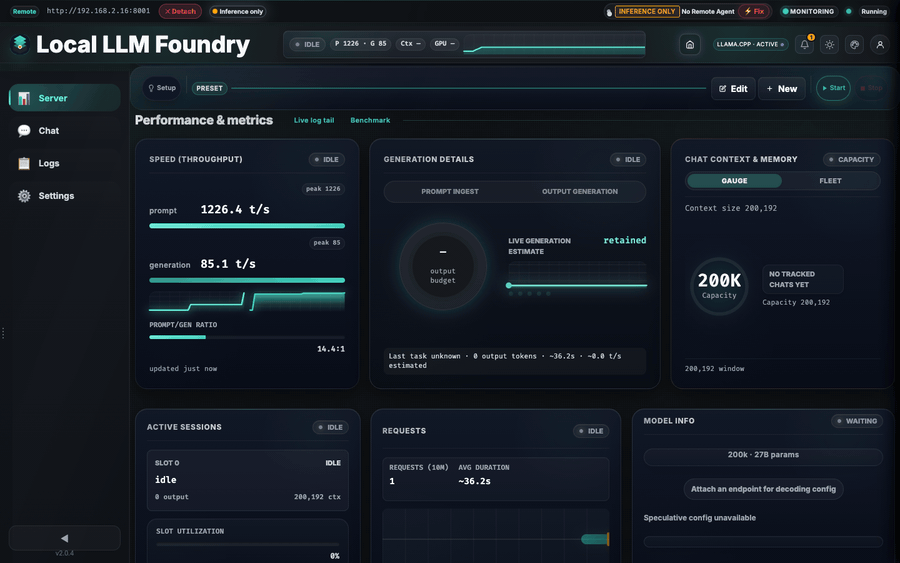Click the live generation estimate track handle

[x=509, y=285]
